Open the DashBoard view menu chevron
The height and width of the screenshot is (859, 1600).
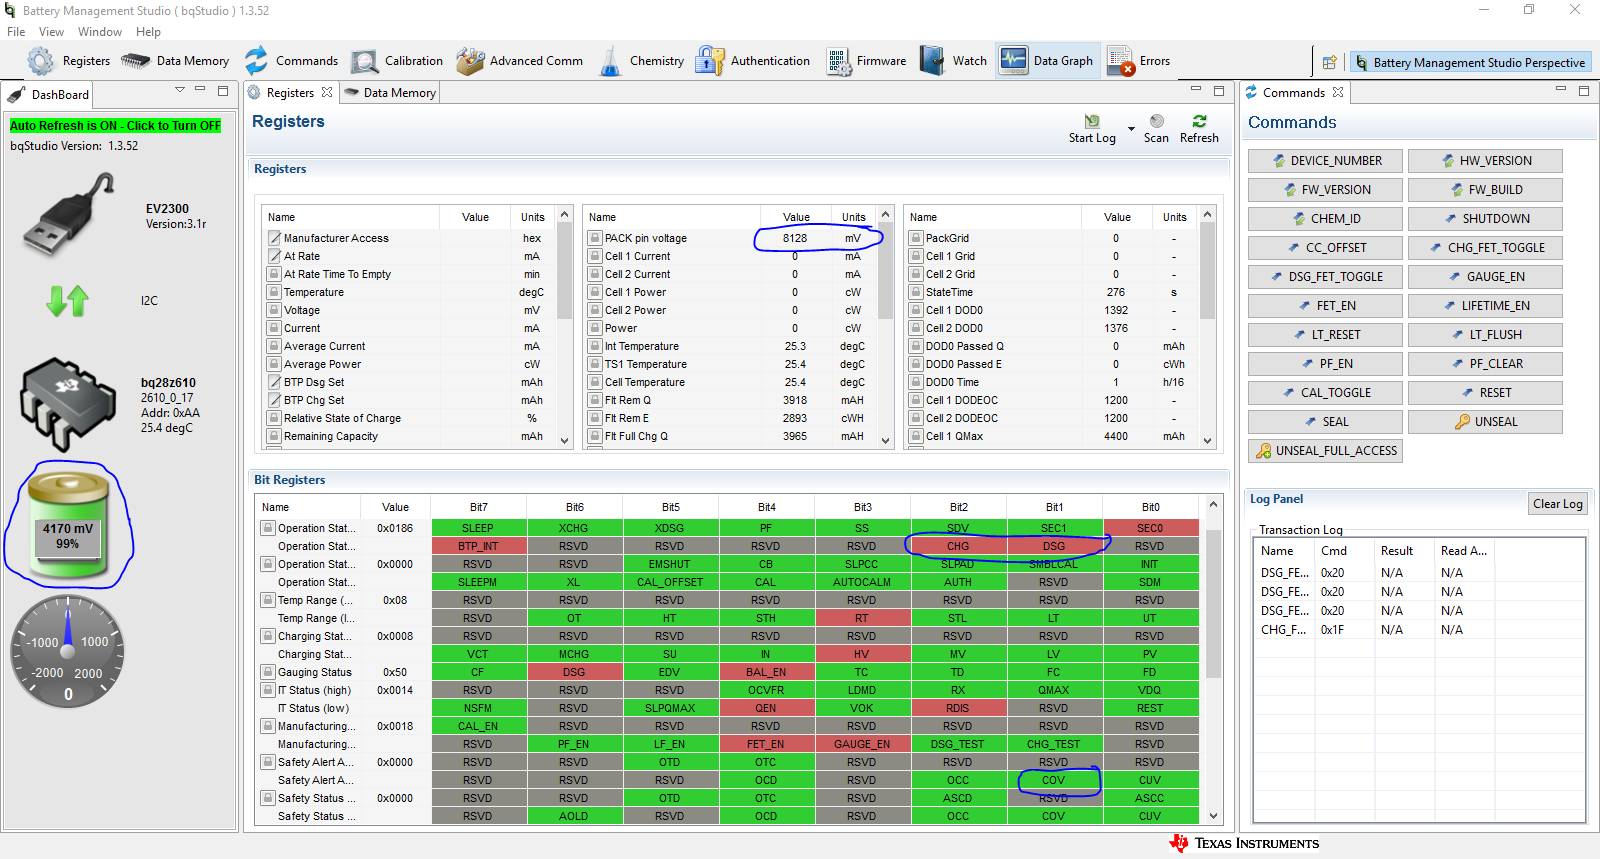(180, 90)
